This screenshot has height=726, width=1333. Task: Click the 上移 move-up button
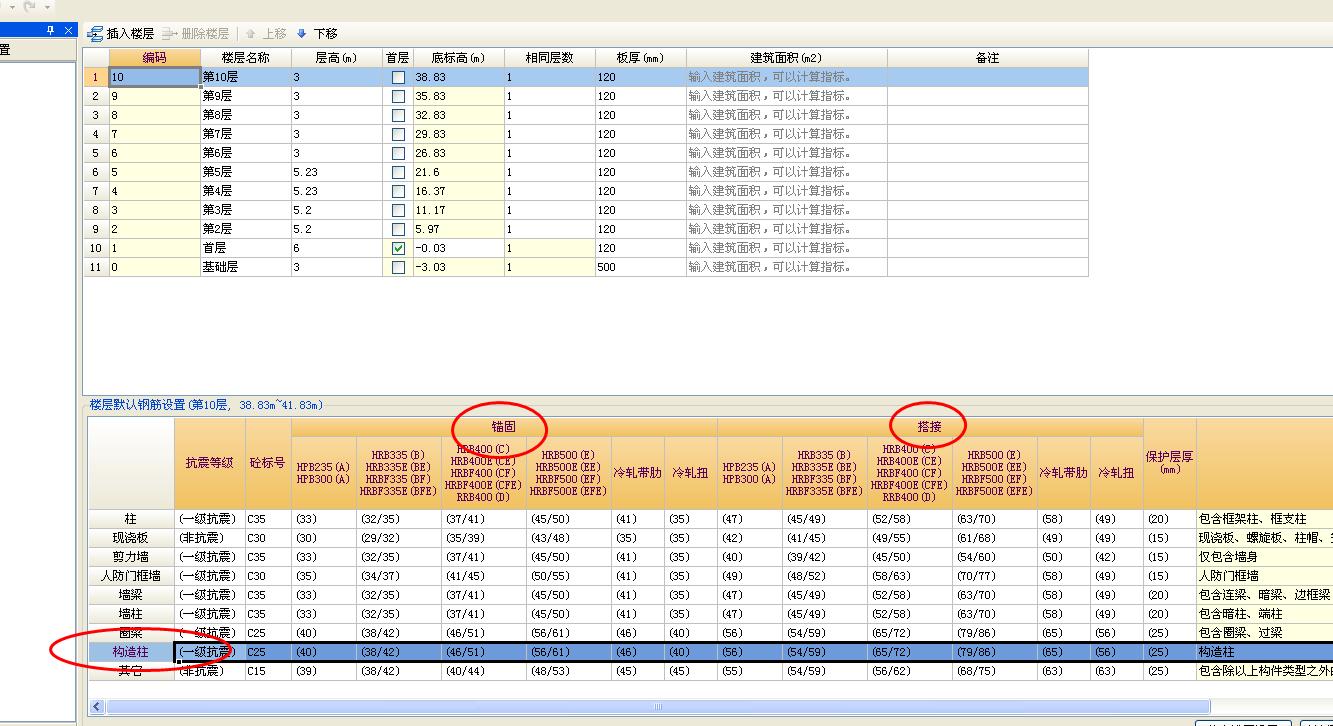[266, 33]
